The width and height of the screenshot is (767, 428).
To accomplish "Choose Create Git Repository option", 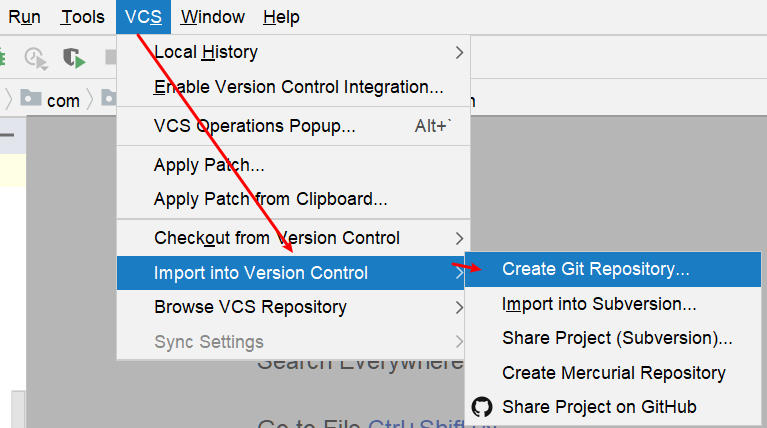I will tap(613, 269).
